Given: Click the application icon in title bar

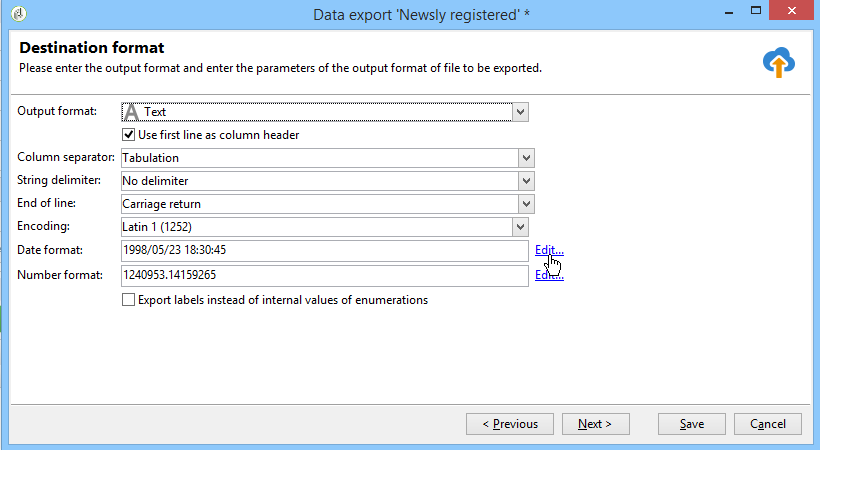Looking at the screenshot, I should coord(19,14).
